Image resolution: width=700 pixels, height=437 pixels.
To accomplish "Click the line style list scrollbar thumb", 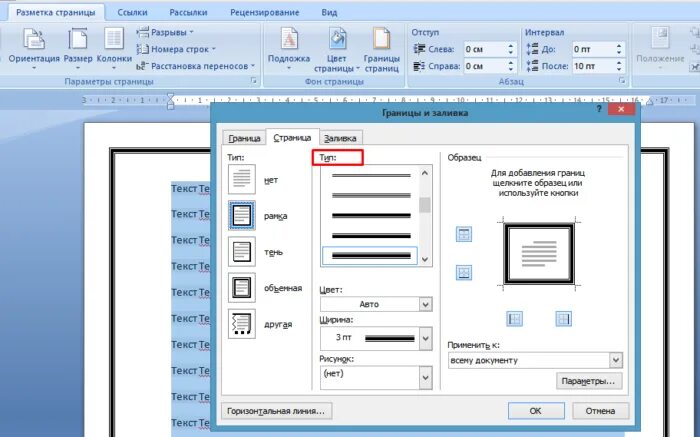I will [x=425, y=205].
